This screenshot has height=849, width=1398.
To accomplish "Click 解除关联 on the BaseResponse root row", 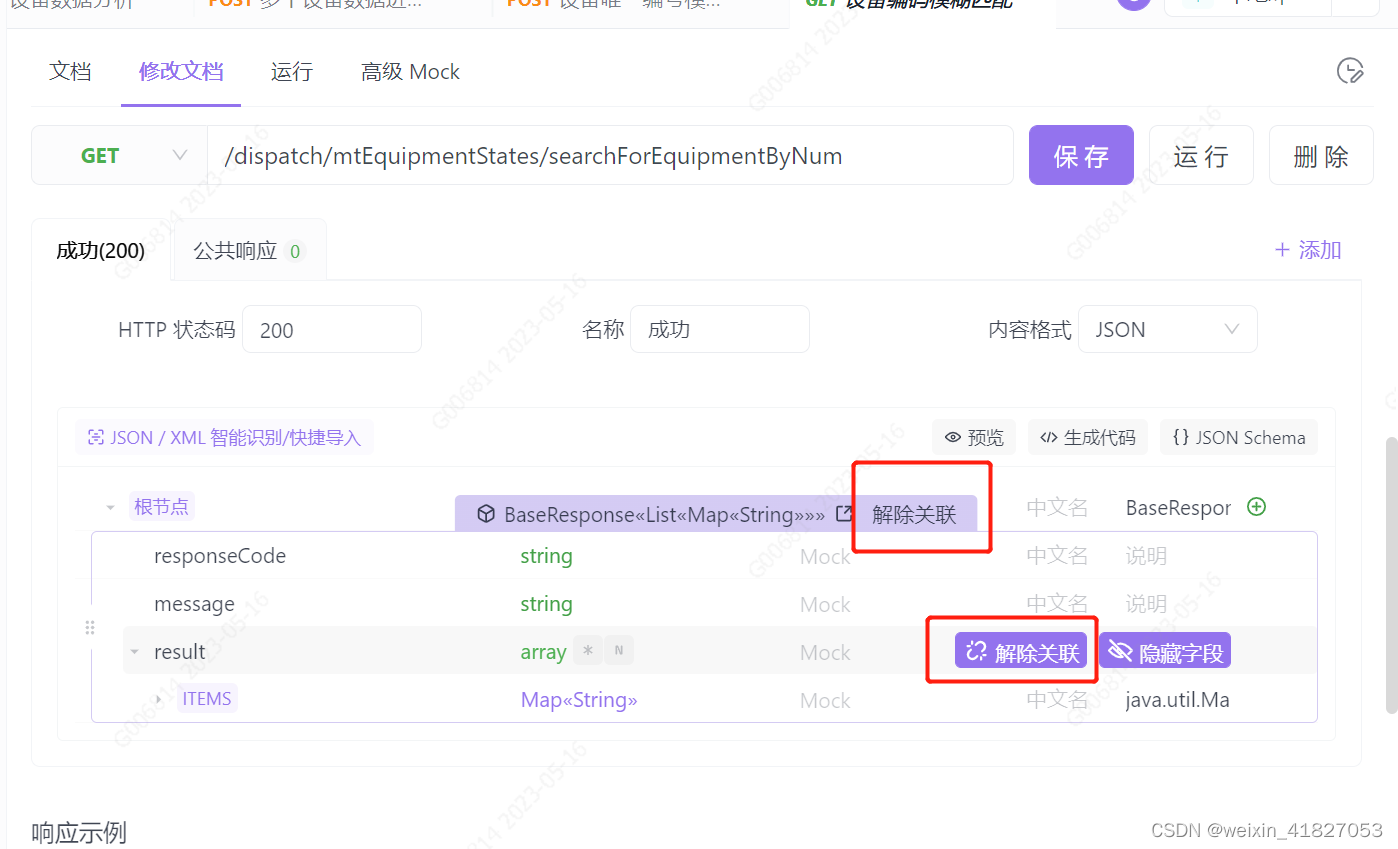I will click(x=914, y=514).
